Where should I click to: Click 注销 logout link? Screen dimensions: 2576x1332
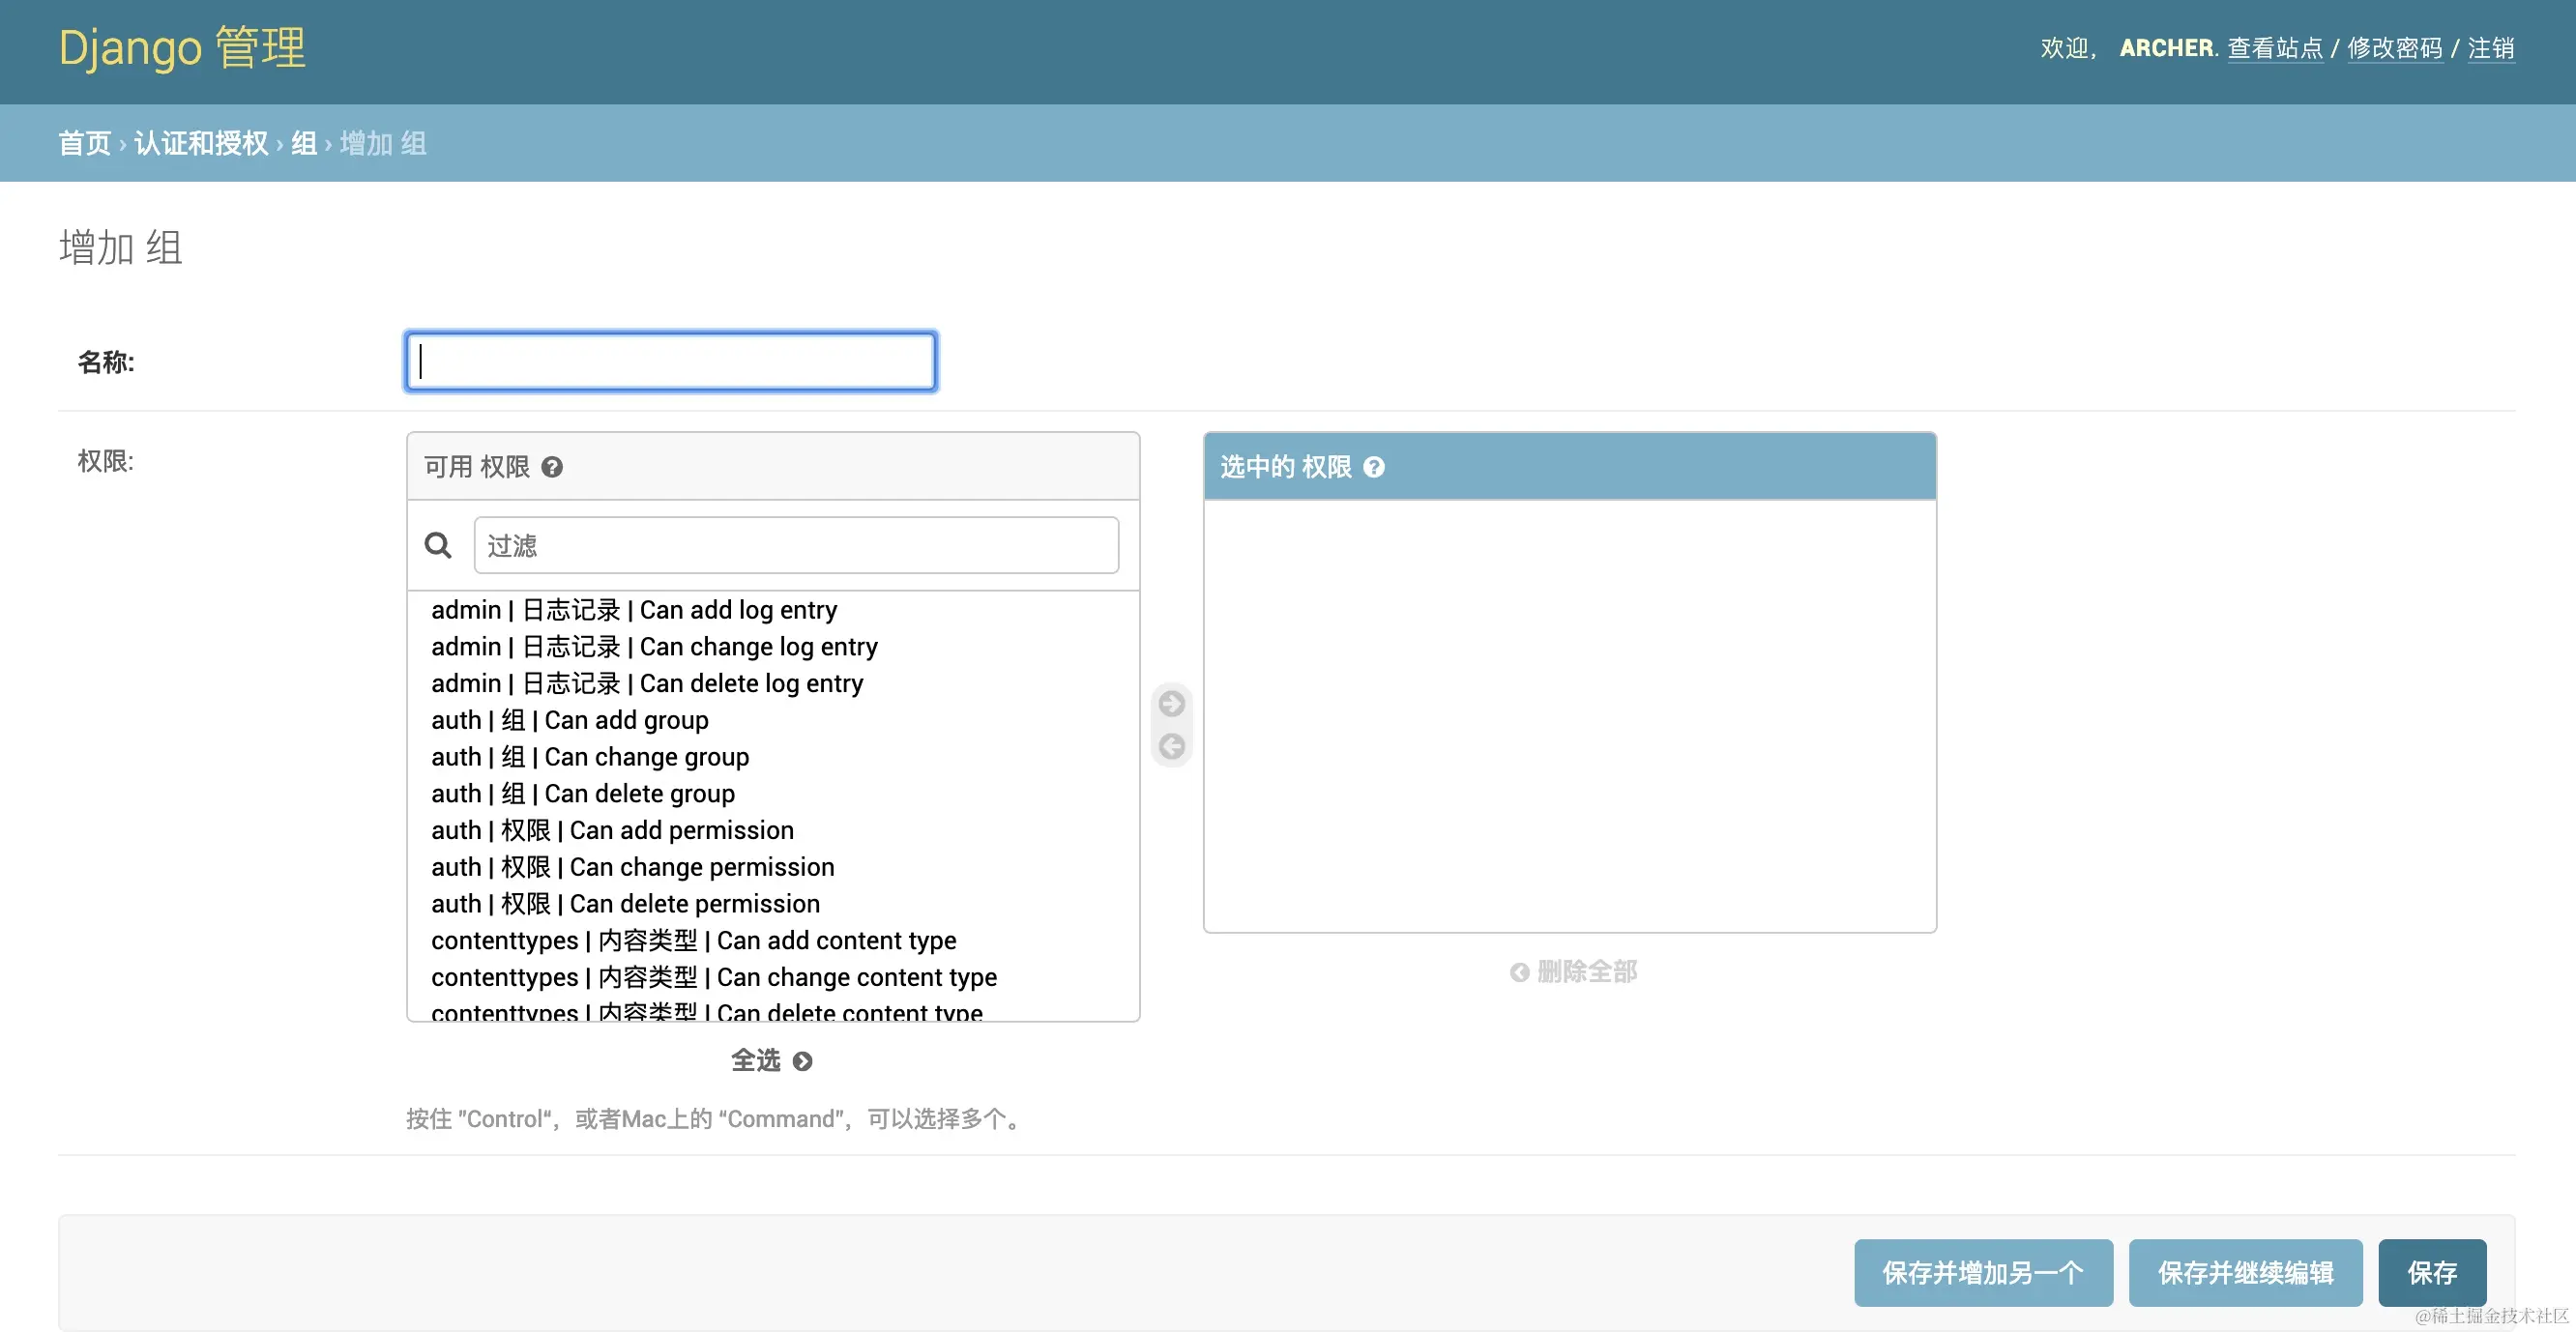tap(2490, 48)
